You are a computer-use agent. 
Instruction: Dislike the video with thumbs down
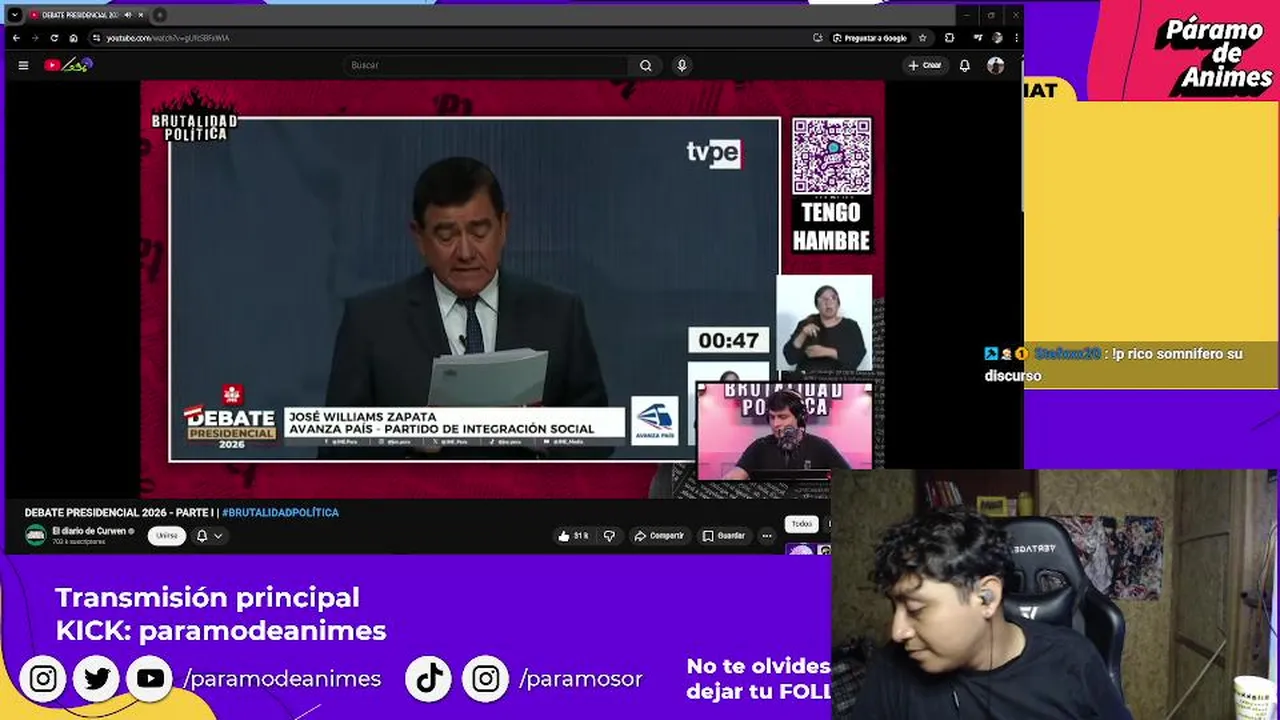tap(609, 536)
